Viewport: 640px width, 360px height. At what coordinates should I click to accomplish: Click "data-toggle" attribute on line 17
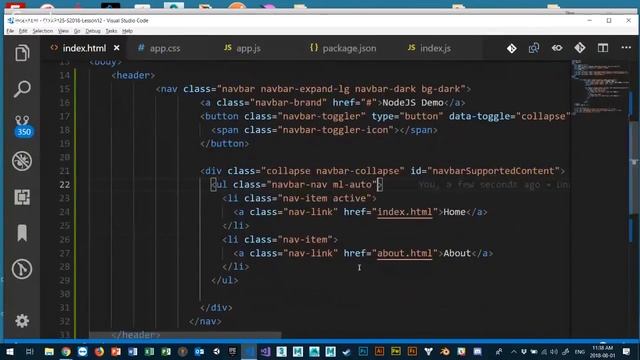[479, 116]
